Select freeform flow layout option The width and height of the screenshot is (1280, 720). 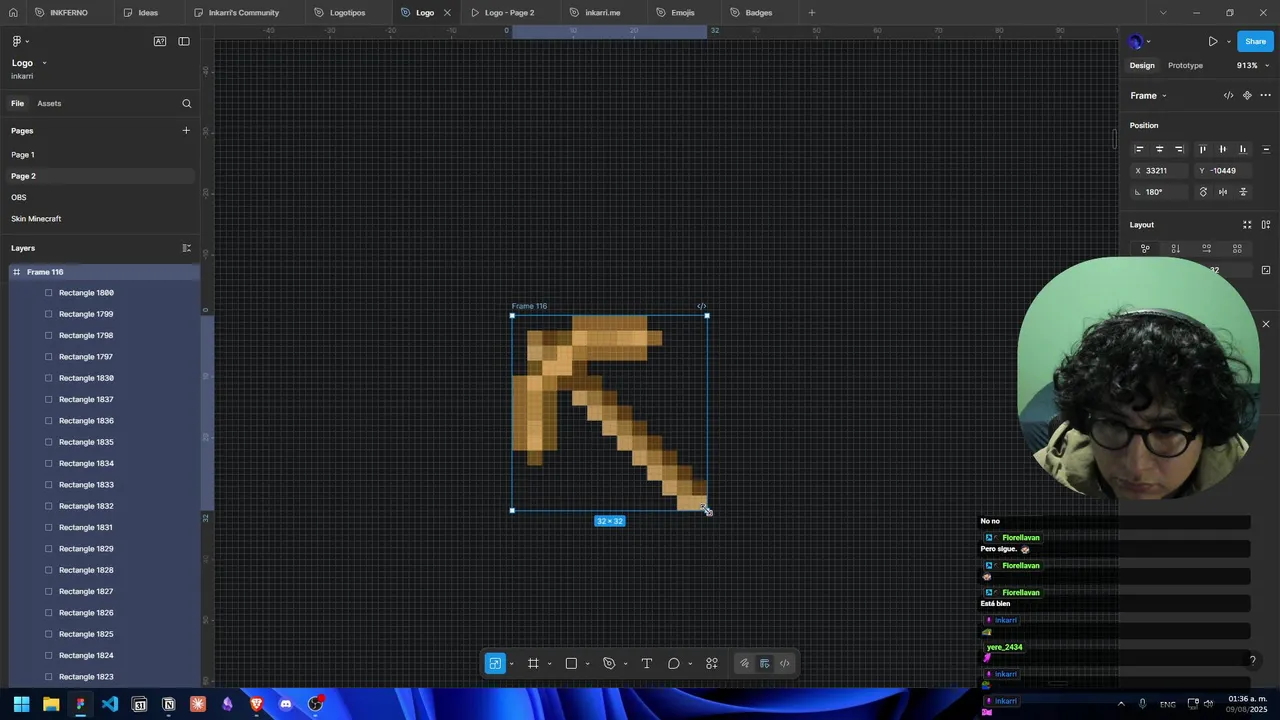pyautogui.click(x=1145, y=248)
